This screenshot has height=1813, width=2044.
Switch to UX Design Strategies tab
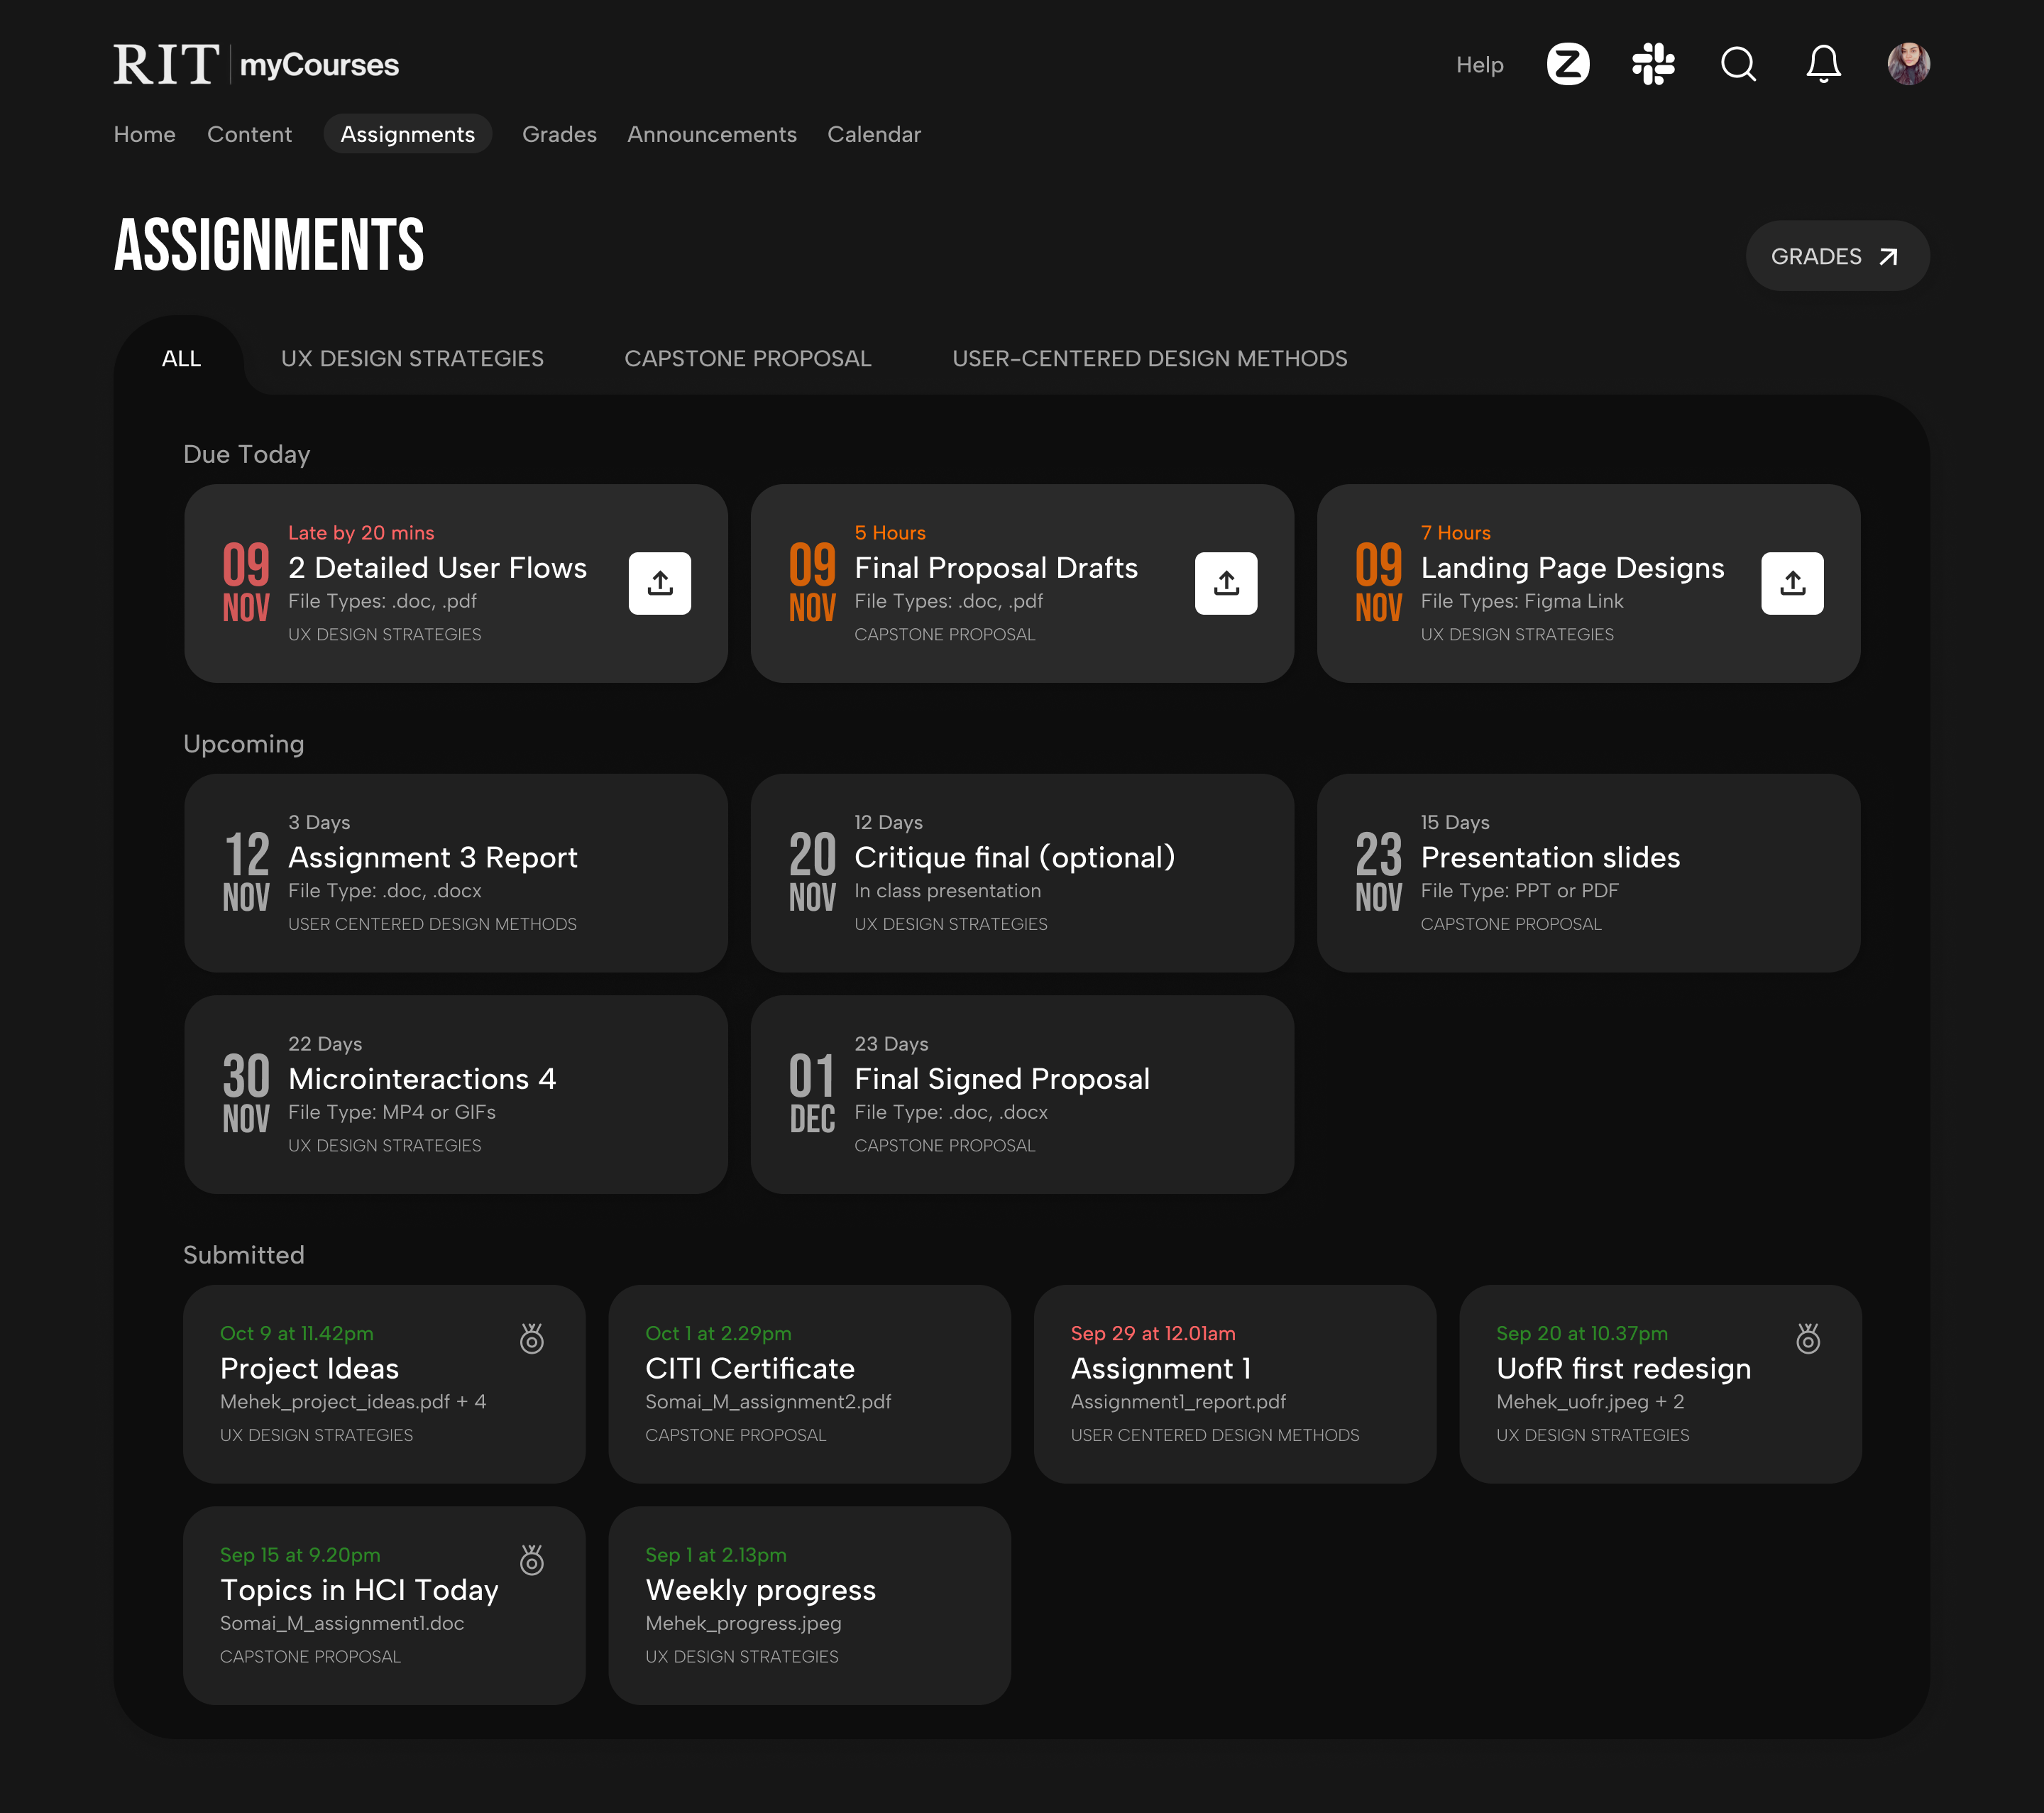tap(412, 358)
